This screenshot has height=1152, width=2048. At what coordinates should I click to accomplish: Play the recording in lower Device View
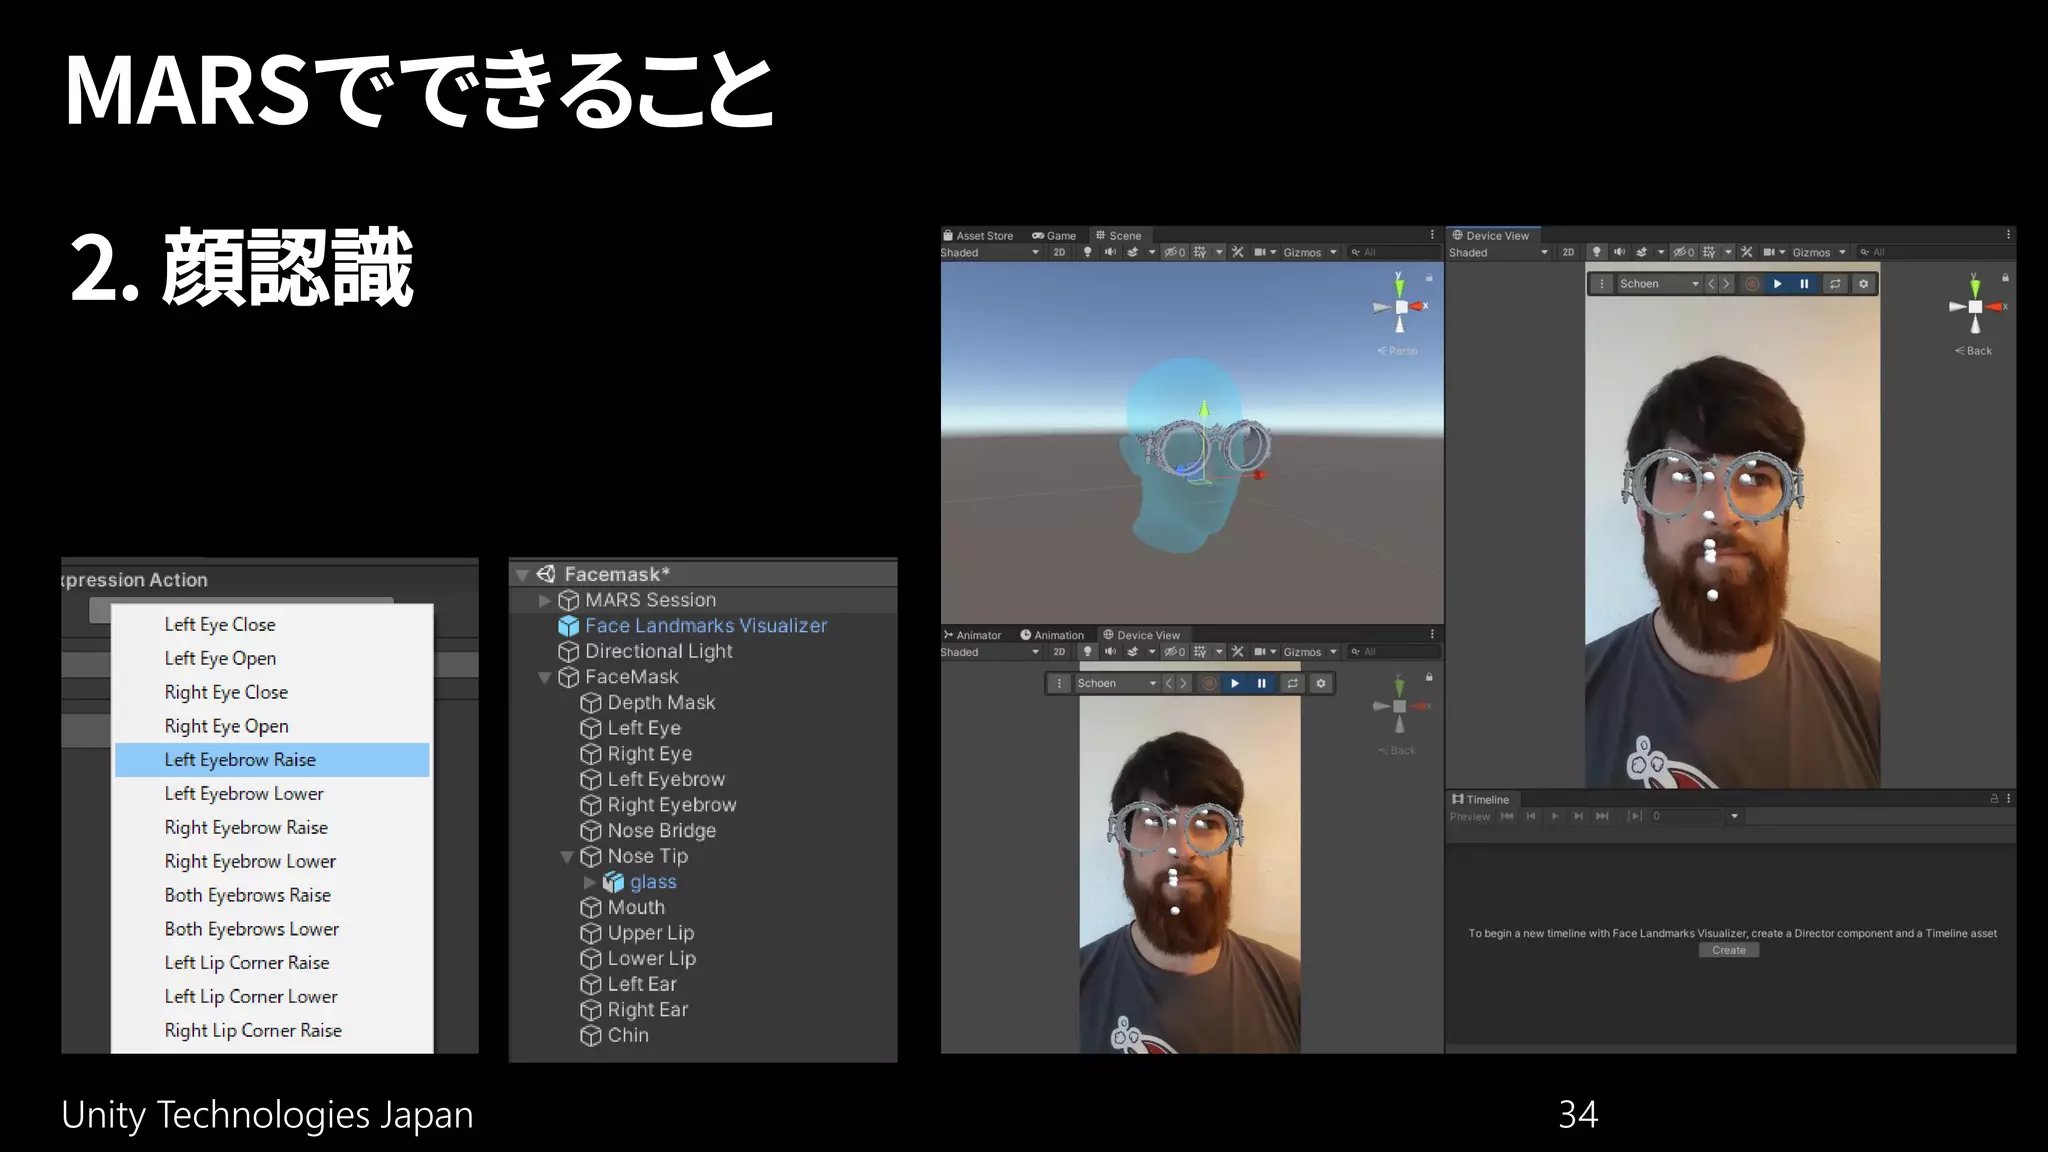[1235, 683]
